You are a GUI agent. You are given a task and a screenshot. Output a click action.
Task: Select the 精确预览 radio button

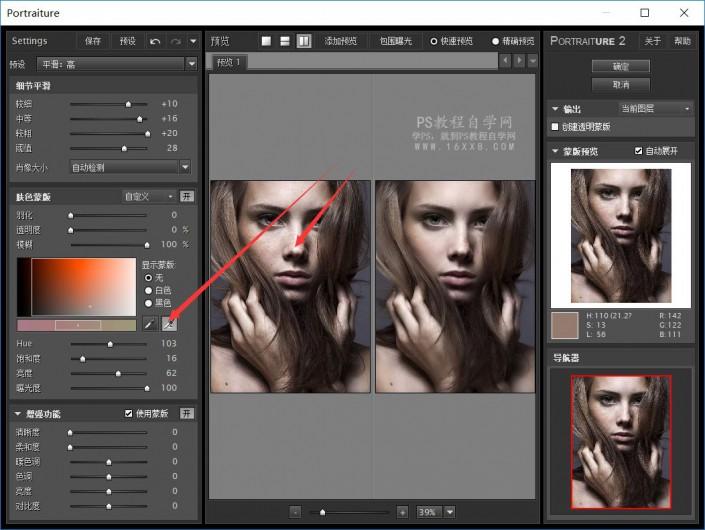click(496, 41)
